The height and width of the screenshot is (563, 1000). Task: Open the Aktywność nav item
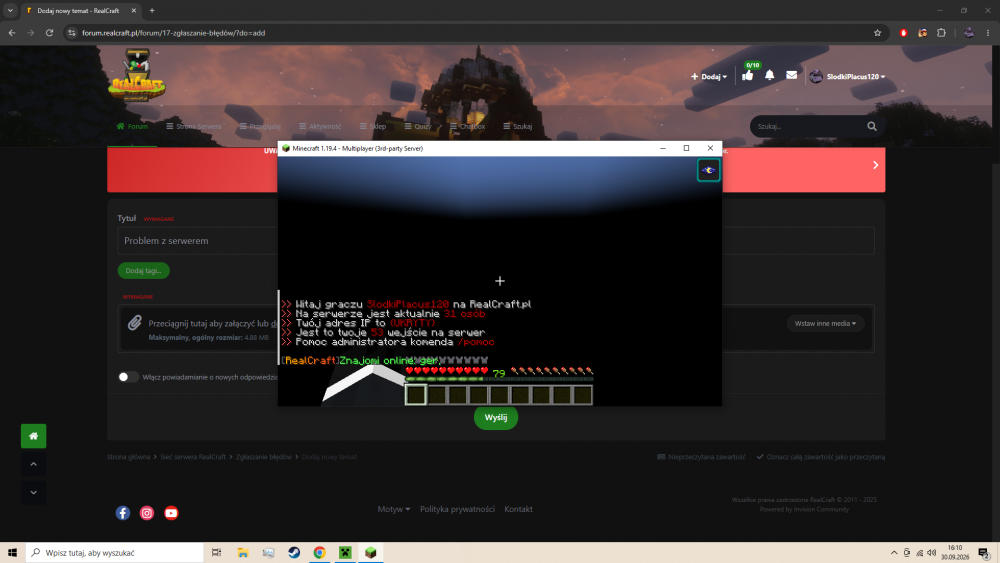320,126
